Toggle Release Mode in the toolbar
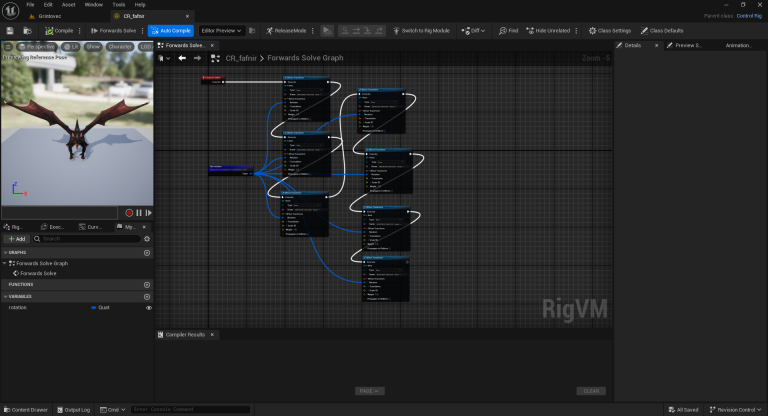Image resolution: width=768 pixels, height=416 pixels. point(290,31)
